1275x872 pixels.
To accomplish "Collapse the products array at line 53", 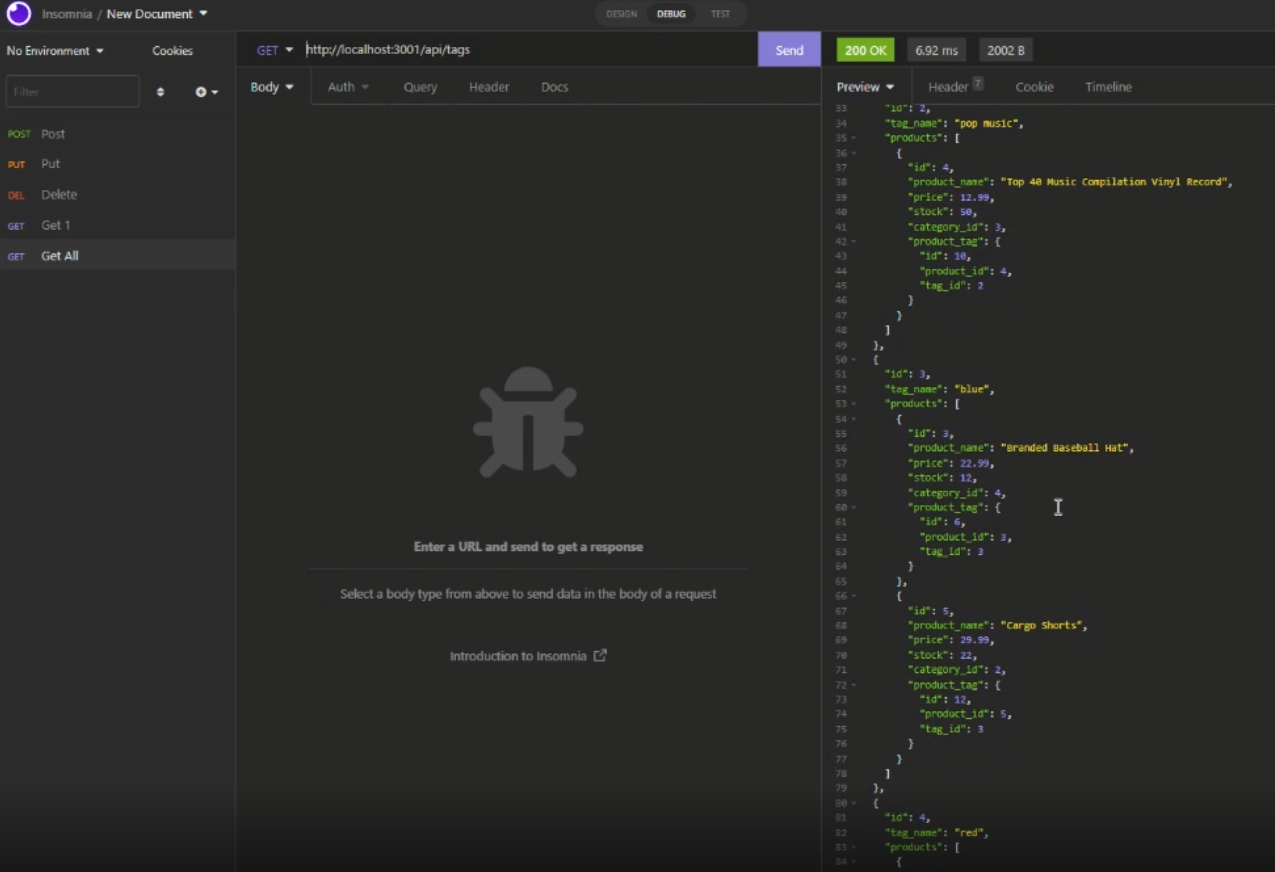I will click(x=853, y=404).
